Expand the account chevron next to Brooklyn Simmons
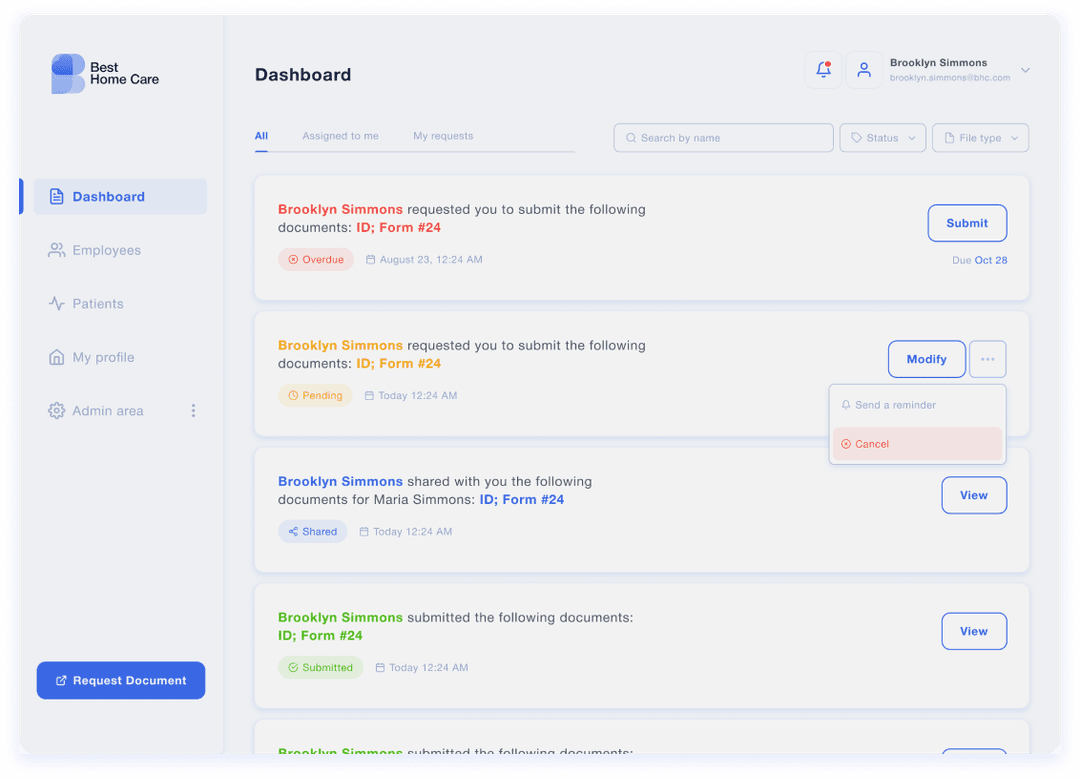This screenshot has height=779, width=1080. (1024, 69)
